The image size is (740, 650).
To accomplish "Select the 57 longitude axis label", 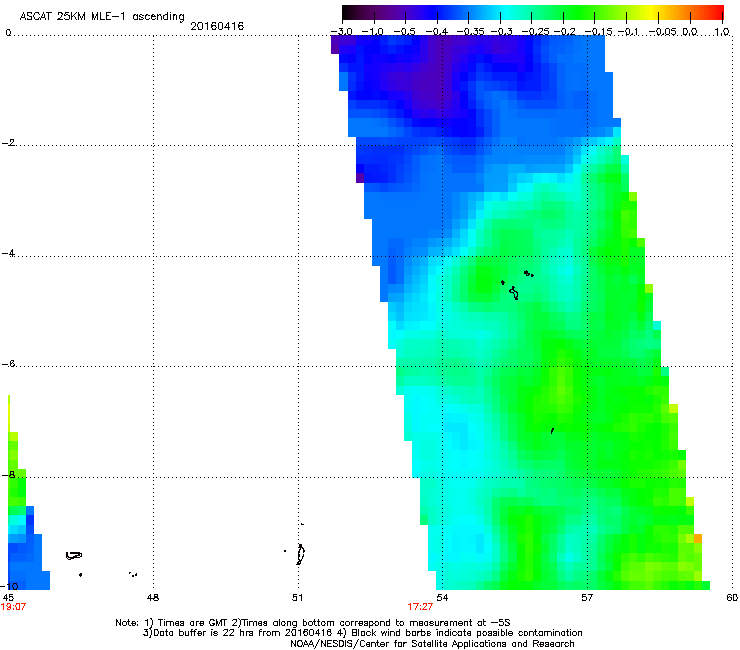I will pos(587,598).
